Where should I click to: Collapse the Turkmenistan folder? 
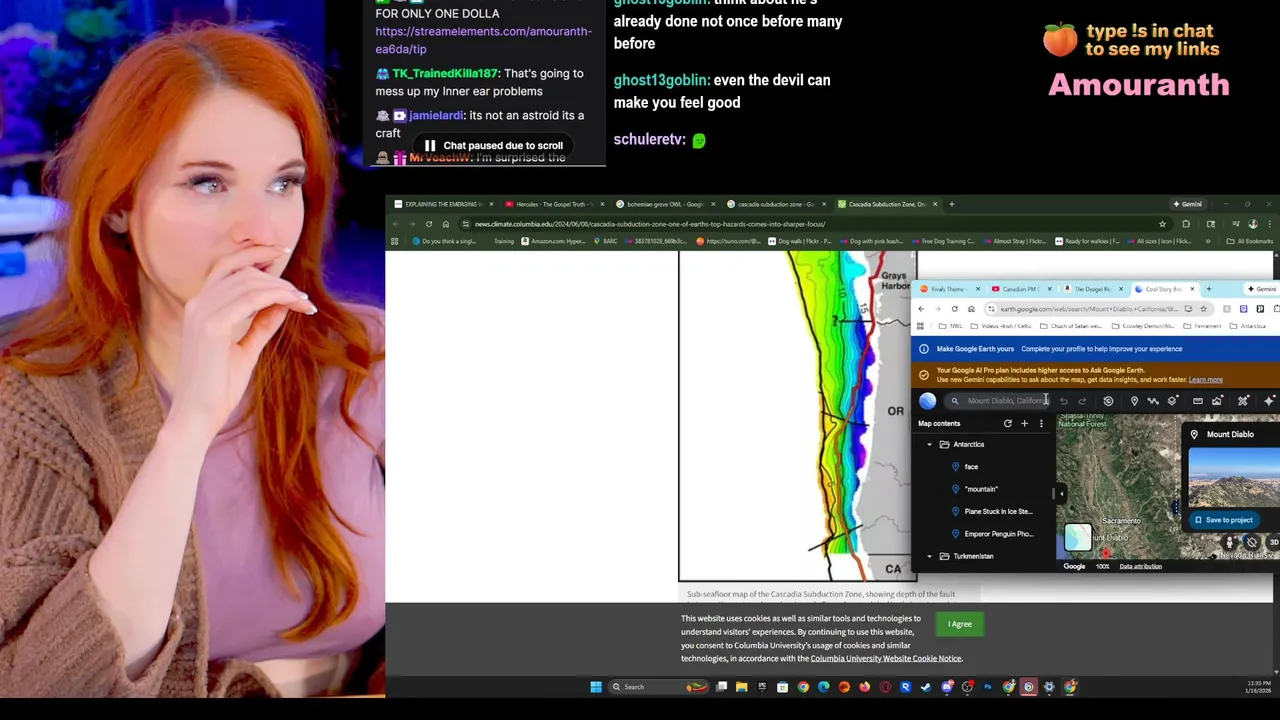[x=929, y=556]
